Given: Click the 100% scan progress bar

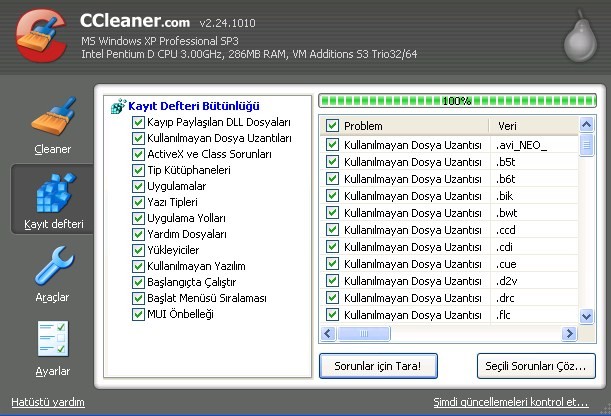Looking at the screenshot, I should (x=457, y=101).
